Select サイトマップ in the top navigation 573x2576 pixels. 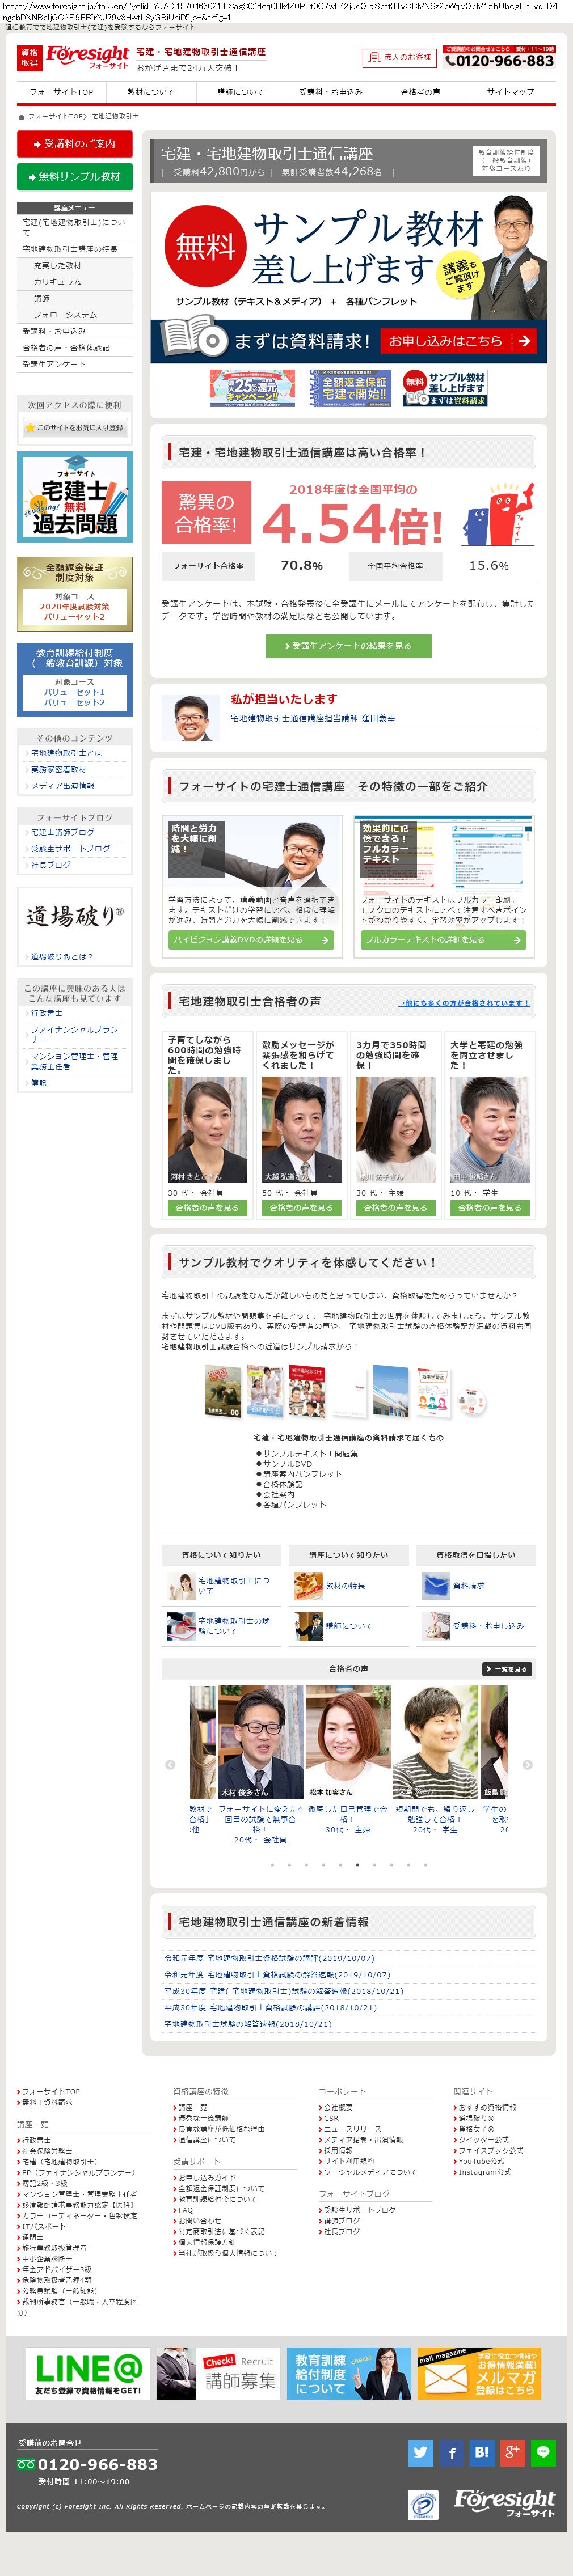[510, 92]
